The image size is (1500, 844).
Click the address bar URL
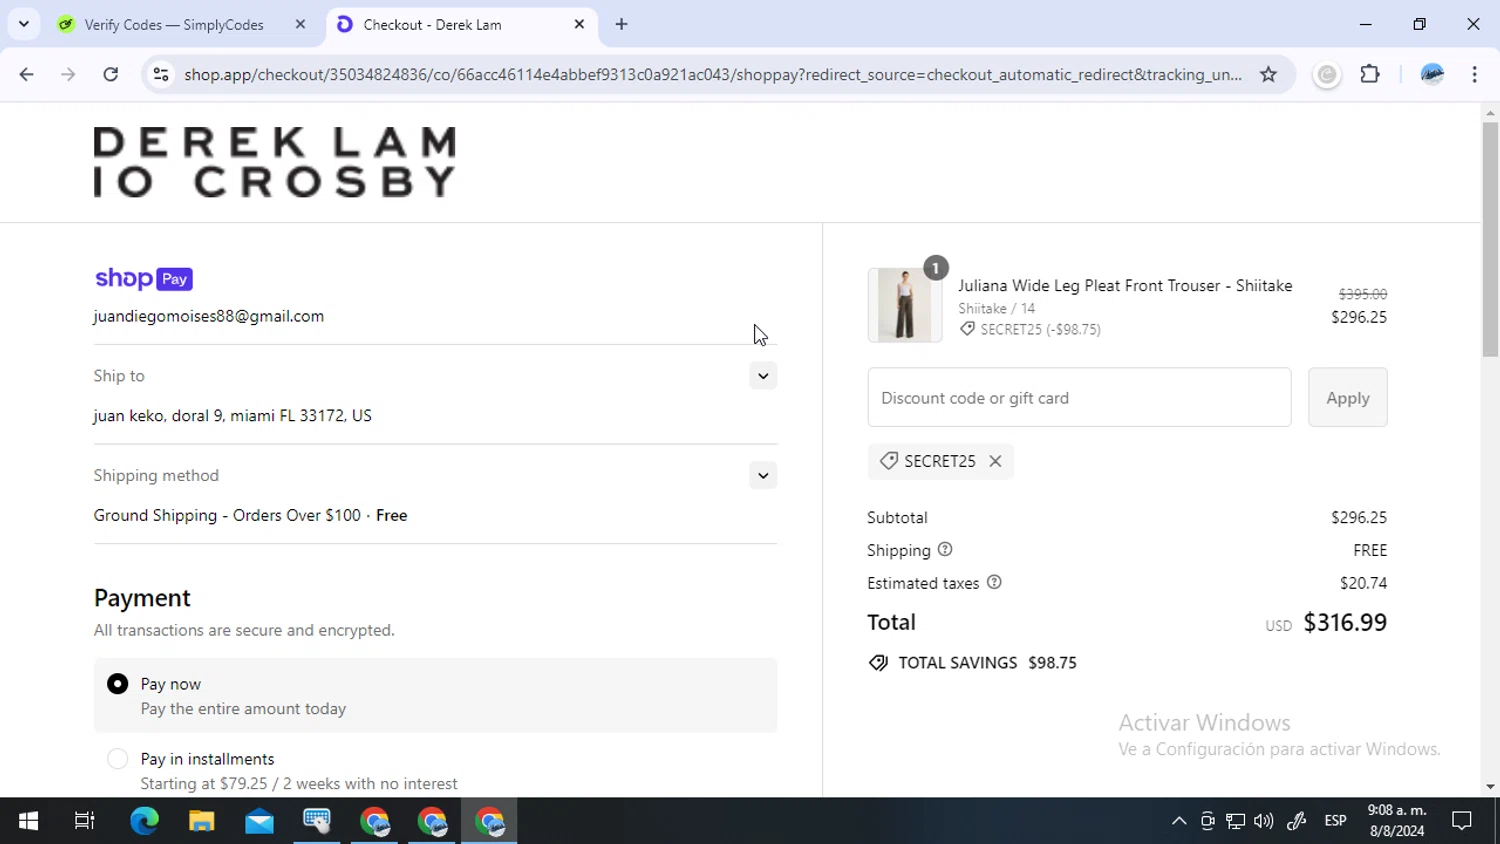pos(713,74)
